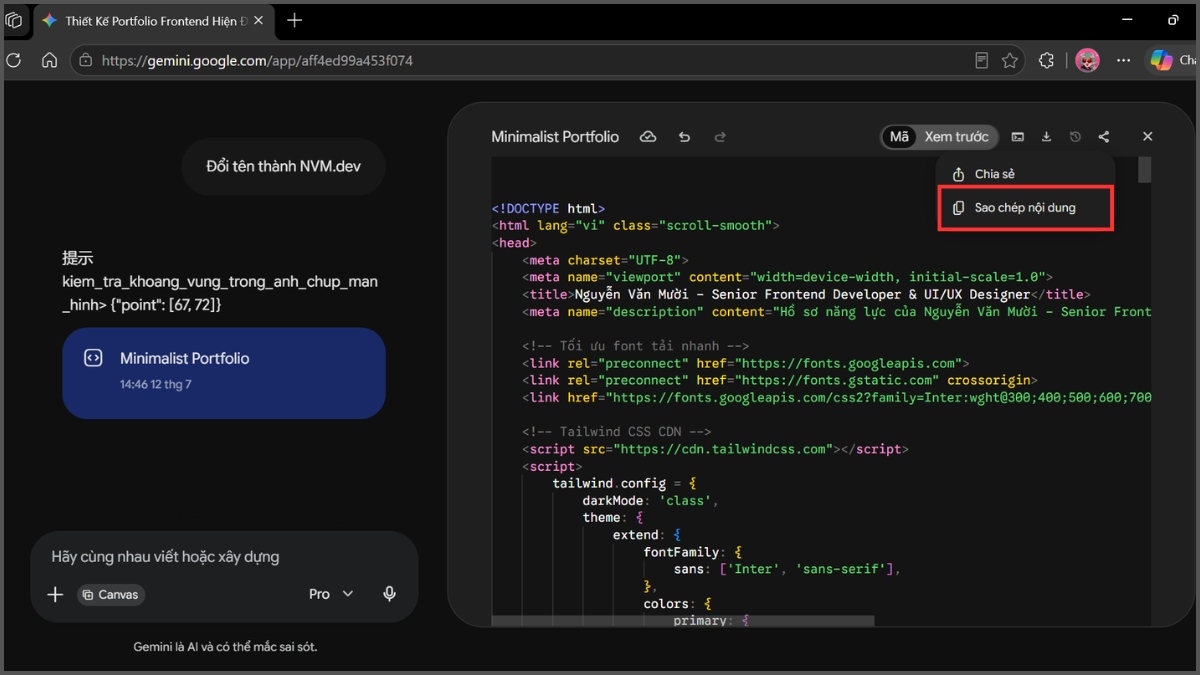
Task: Click the vertical code scrollbar thumb
Action: point(1144,170)
